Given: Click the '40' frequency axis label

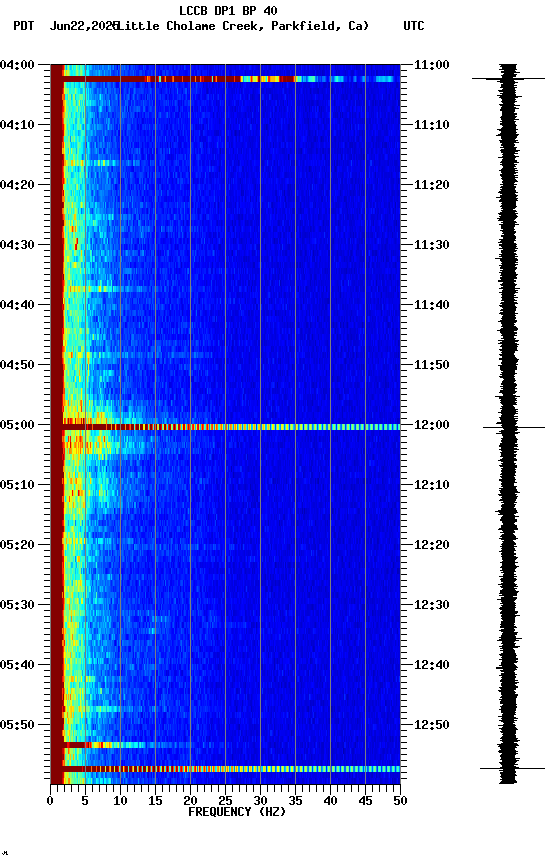Looking at the screenshot, I should pos(330,801).
